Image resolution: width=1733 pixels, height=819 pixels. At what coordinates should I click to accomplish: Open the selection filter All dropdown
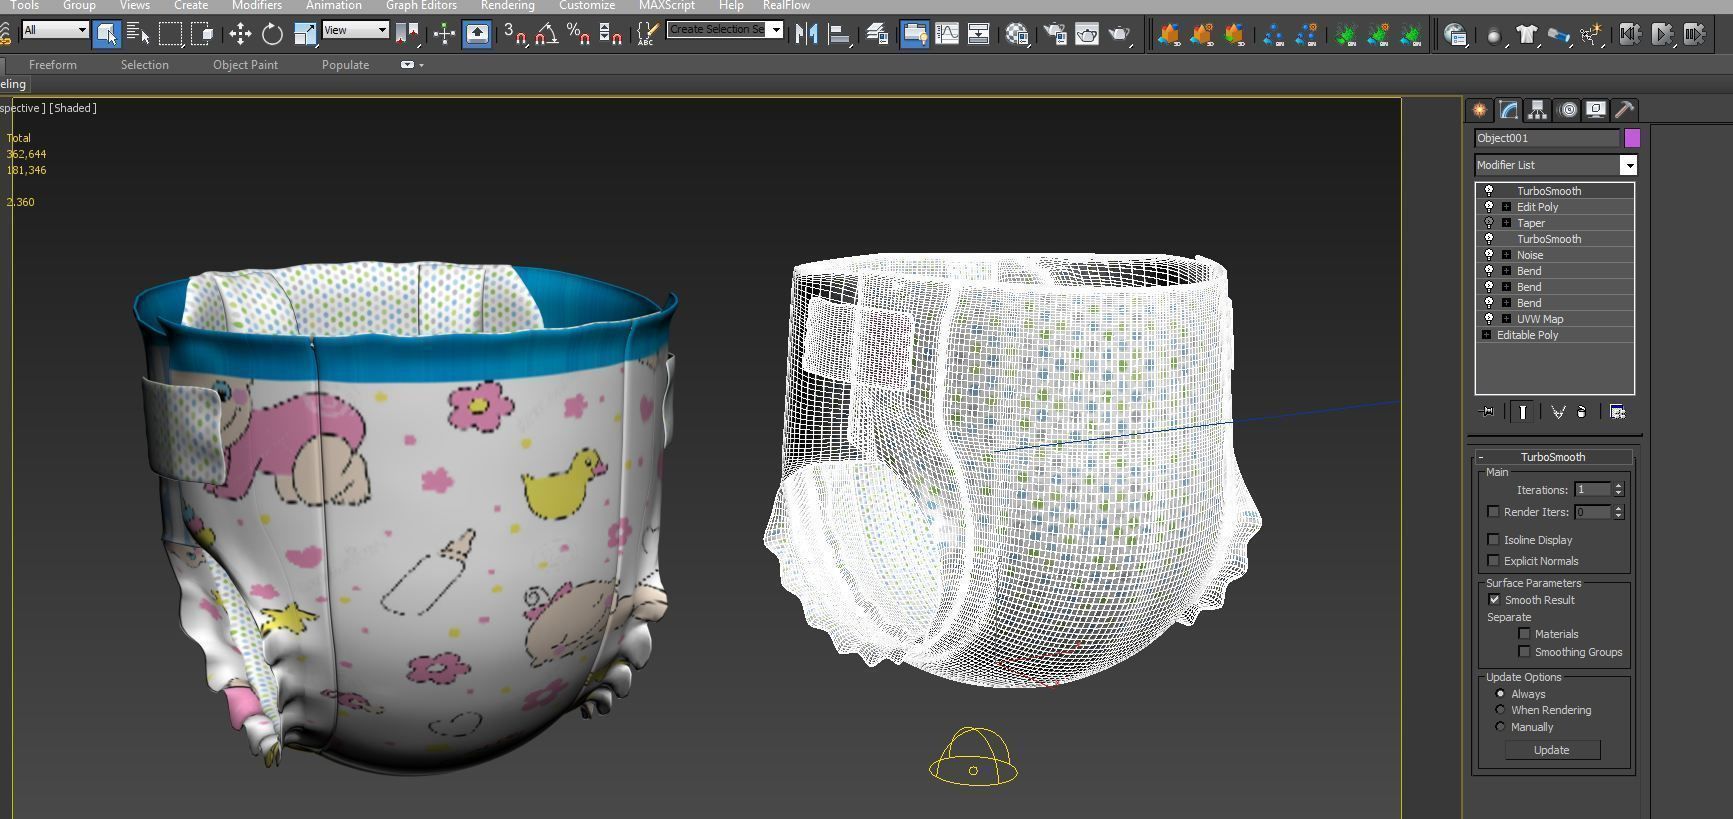[x=55, y=30]
